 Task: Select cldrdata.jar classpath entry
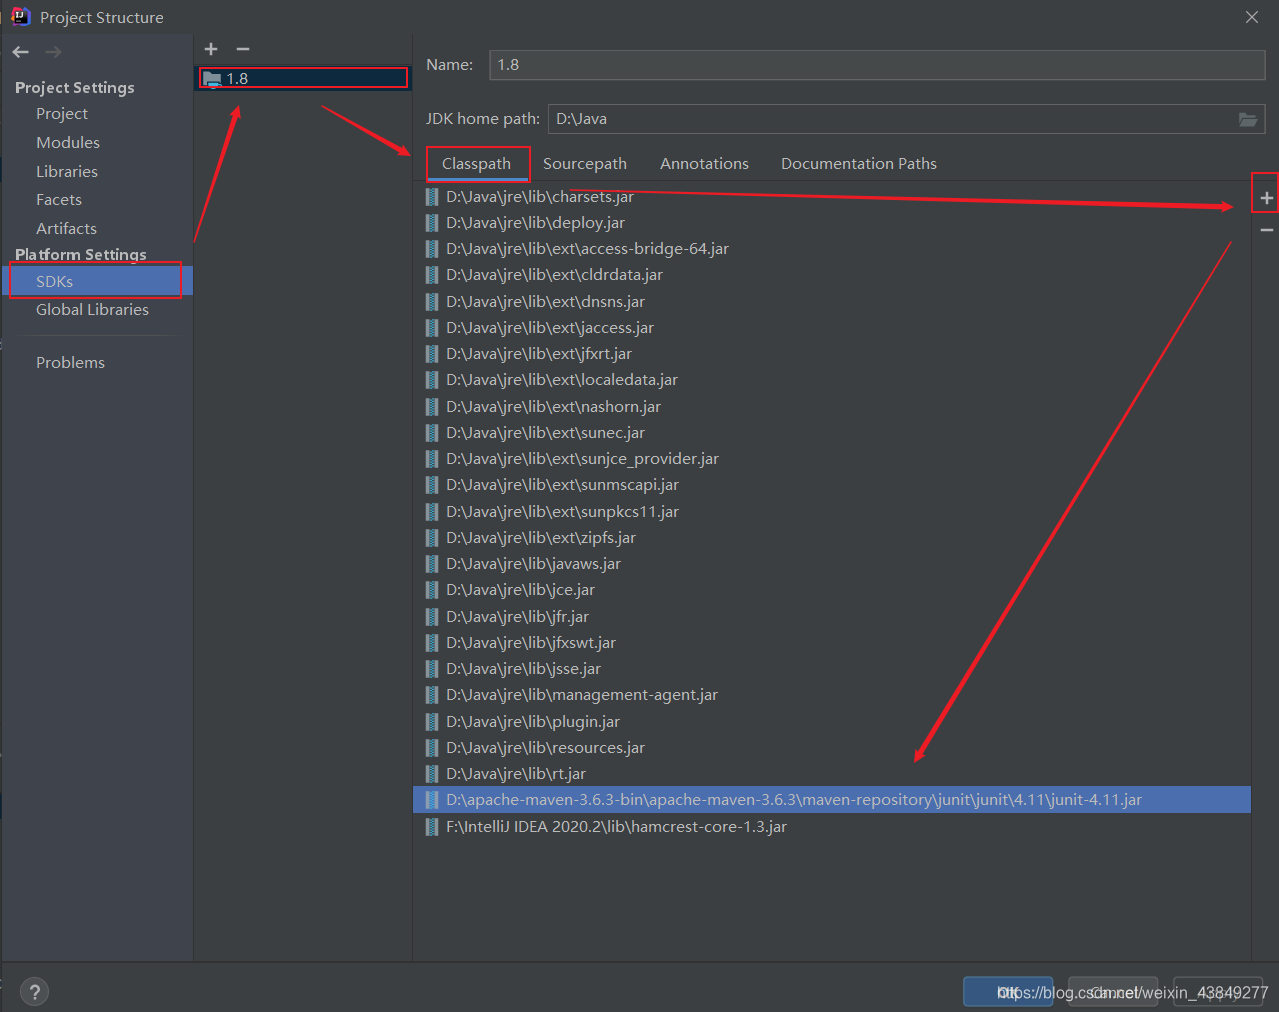click(832, 275)
